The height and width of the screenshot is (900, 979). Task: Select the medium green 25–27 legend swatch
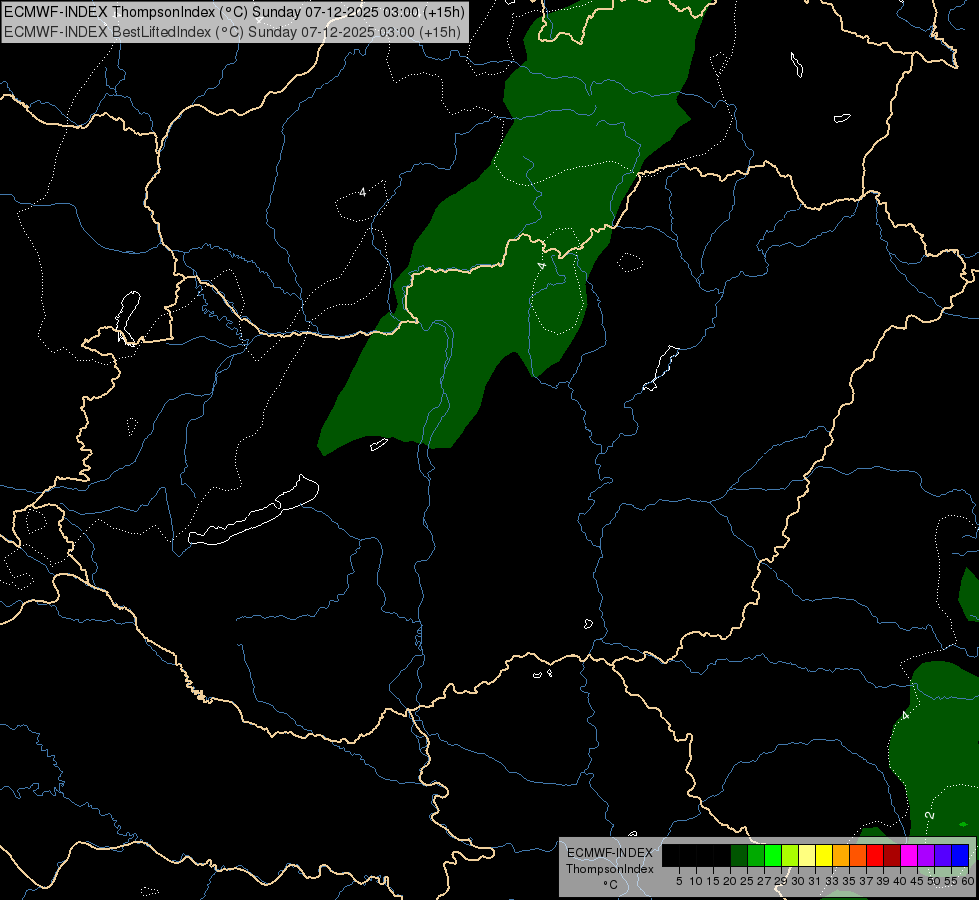(x=756, y=855)
